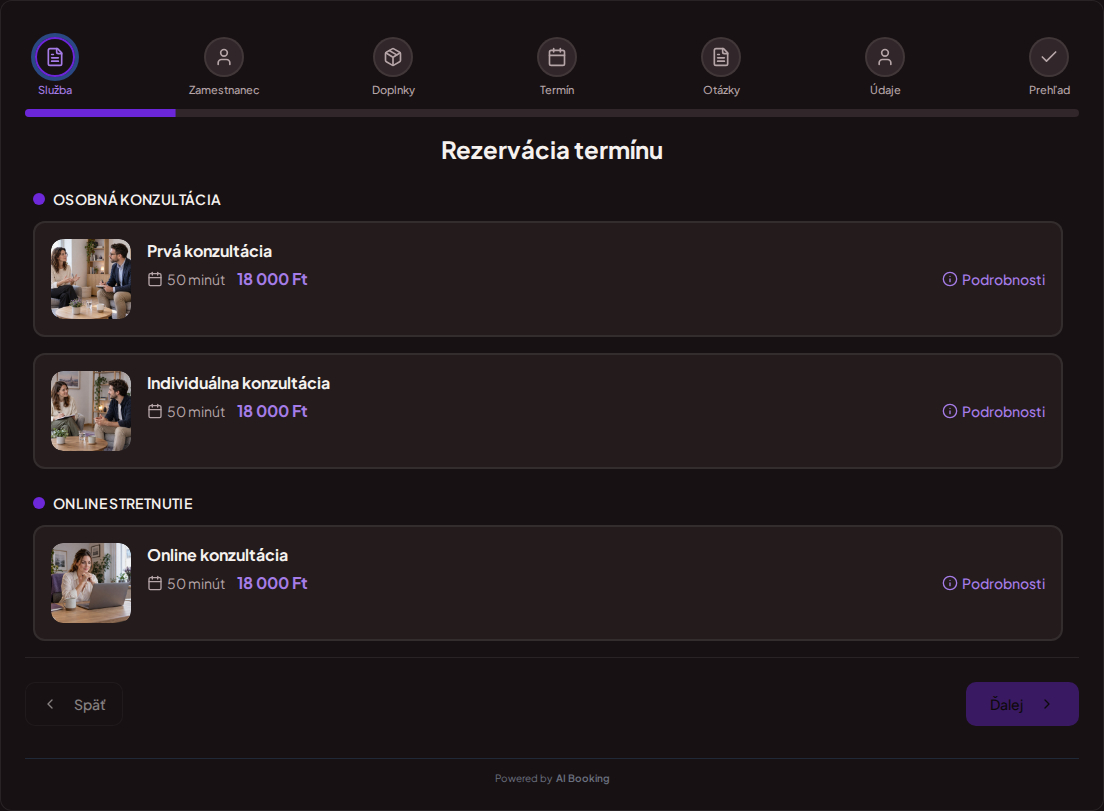Click the Doplnky step label
Screen dimensions: 1104x811
click(393, 90)
